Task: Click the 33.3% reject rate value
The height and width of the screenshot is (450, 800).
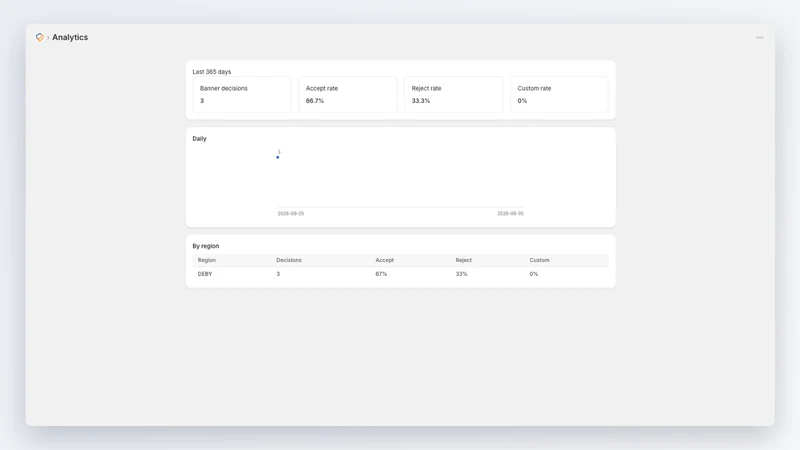Action: [x=421, y=101]
